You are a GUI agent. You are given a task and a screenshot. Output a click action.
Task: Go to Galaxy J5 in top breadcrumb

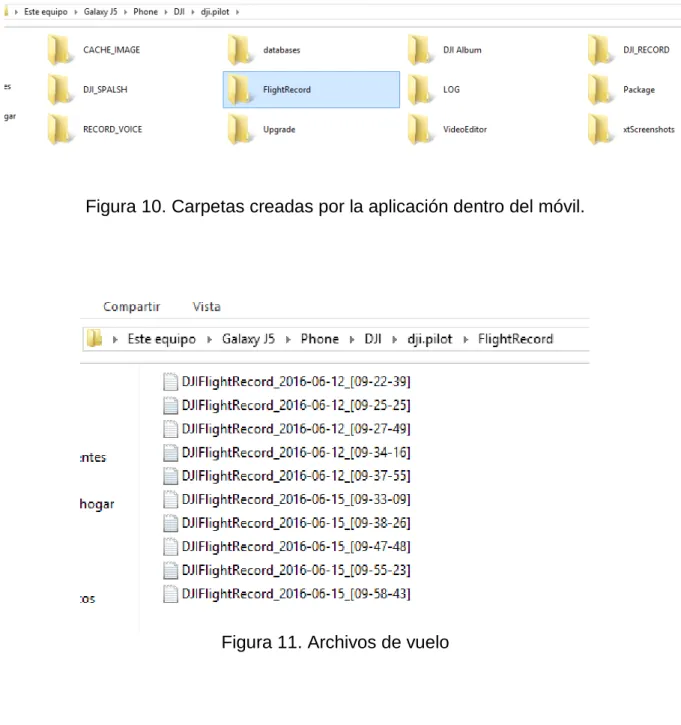point(100,12)
